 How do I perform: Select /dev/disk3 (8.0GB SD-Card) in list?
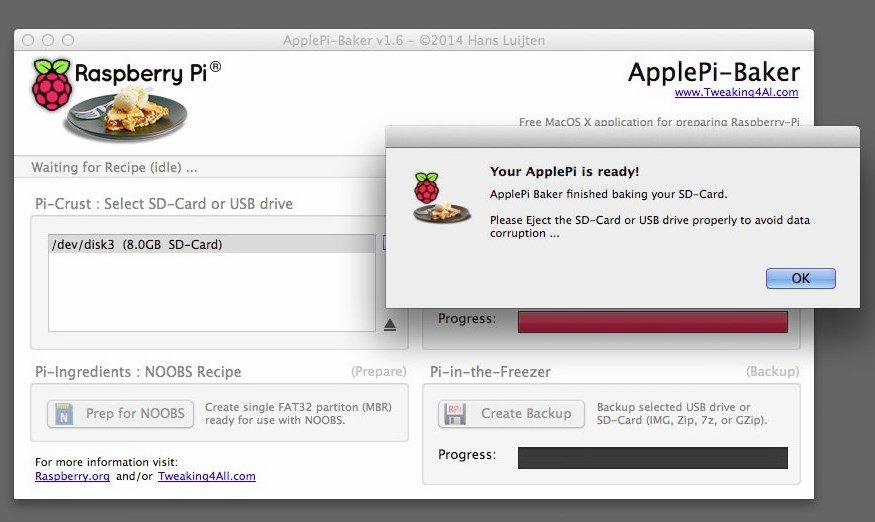pos(211,244)
